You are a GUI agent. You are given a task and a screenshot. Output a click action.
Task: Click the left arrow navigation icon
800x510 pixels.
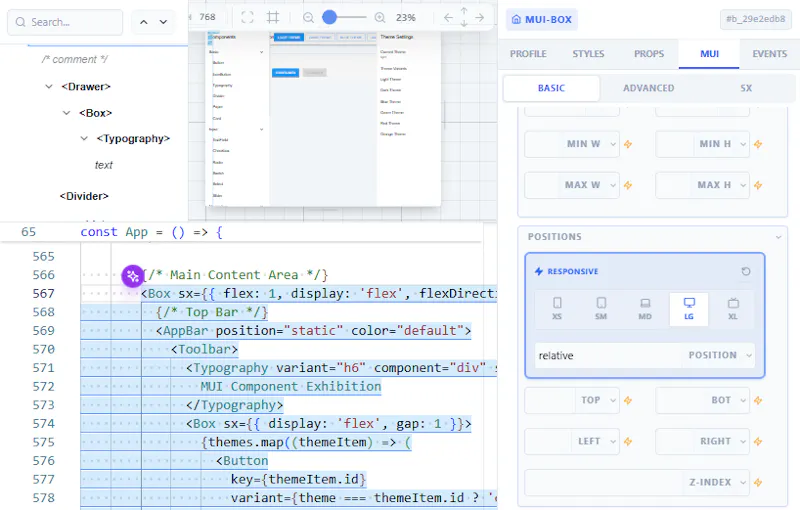click(x=448, y=17)
